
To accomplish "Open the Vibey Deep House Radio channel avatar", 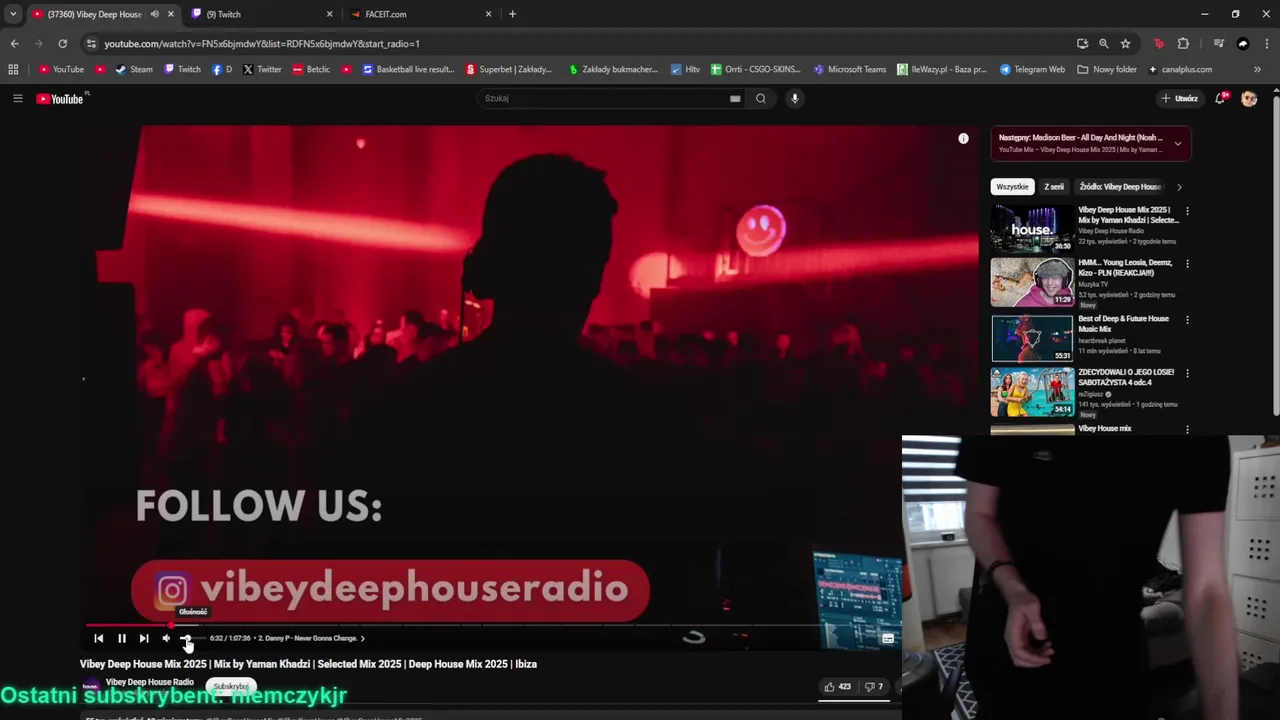I will [90, 686].
